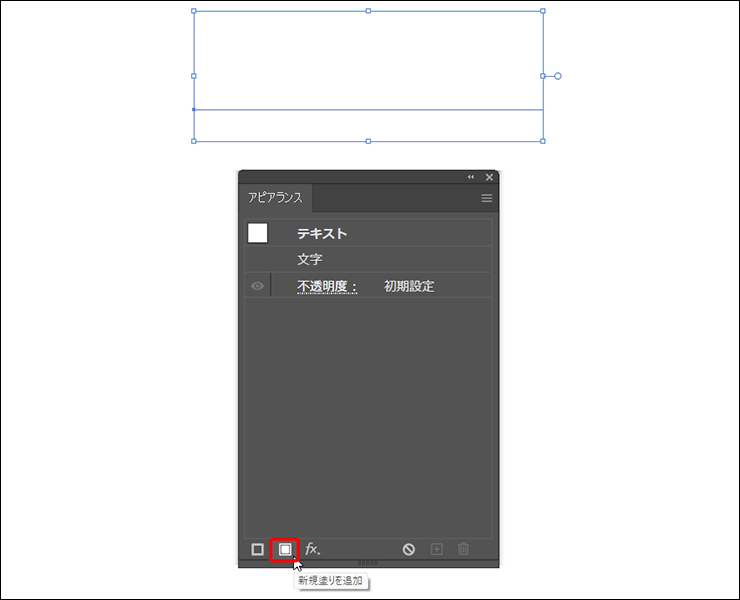Click the bottom-center handle of text frame
Viewport: 740px width, 600px height.
coord(368,141)
